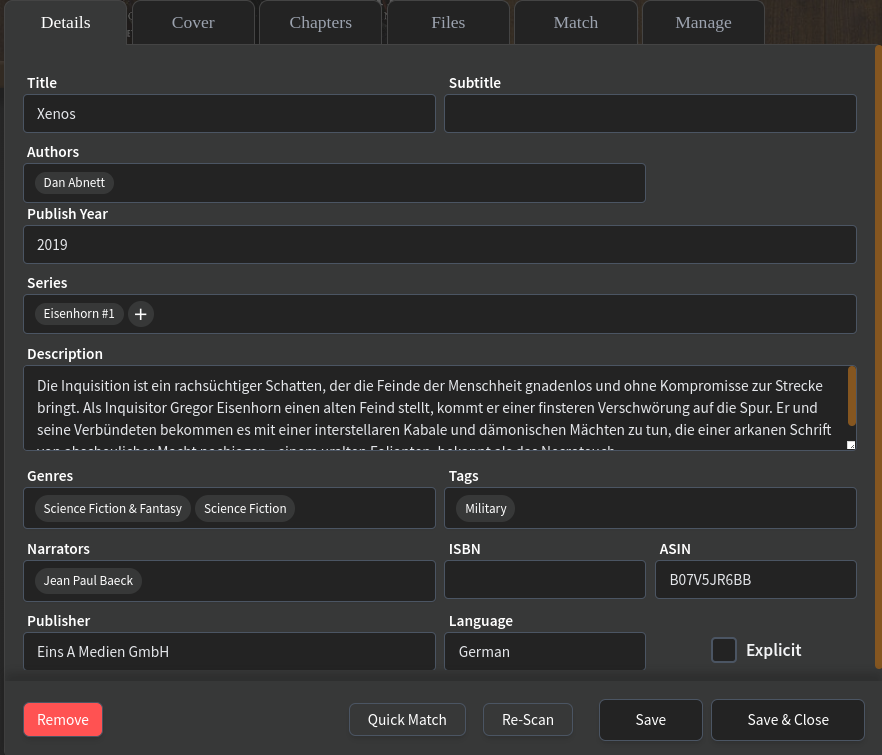
Task: Trigger a Re-Scan of the item
Action: pyautogui.click(x=527, y=719)
